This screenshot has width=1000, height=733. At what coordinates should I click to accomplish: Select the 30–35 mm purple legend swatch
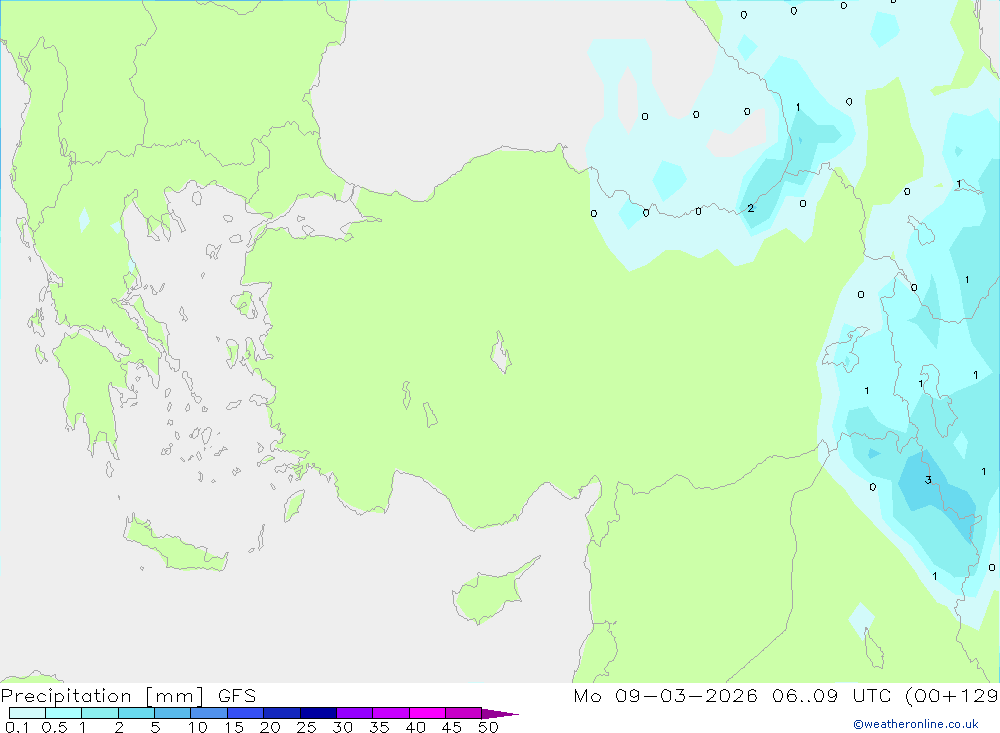[354, 713]
